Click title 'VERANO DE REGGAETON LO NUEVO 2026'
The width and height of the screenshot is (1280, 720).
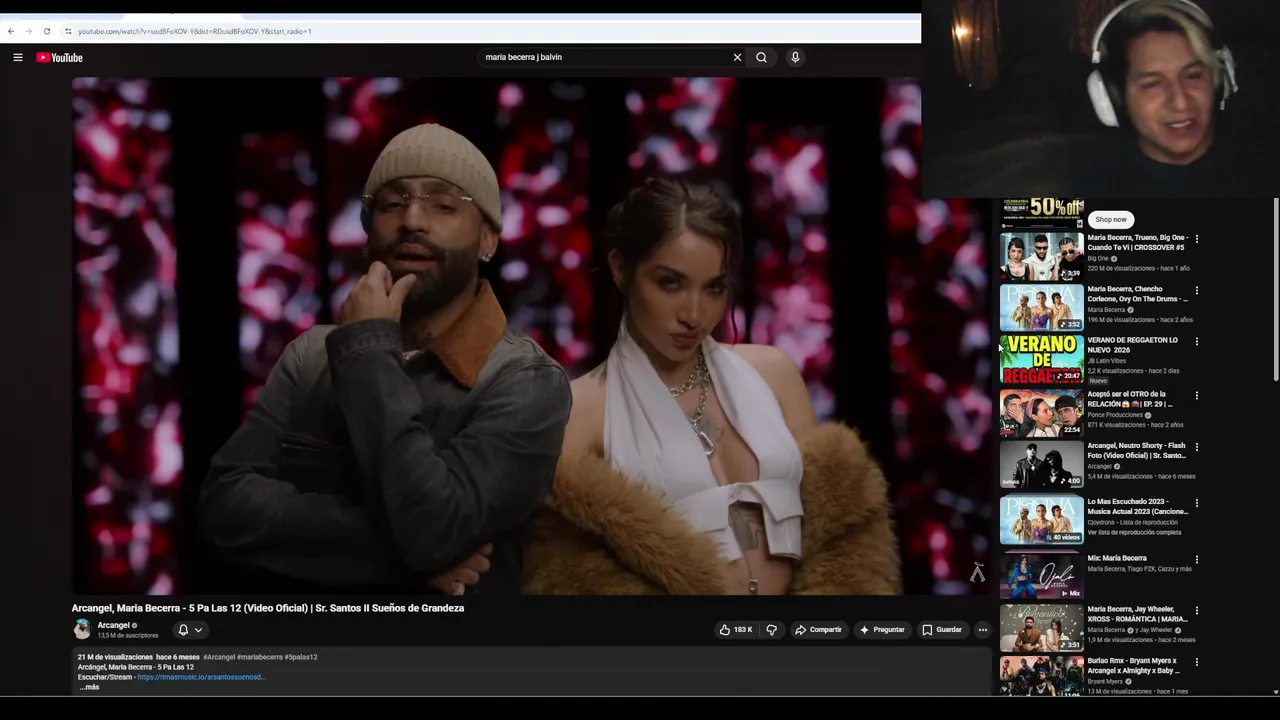[1133, 345]
